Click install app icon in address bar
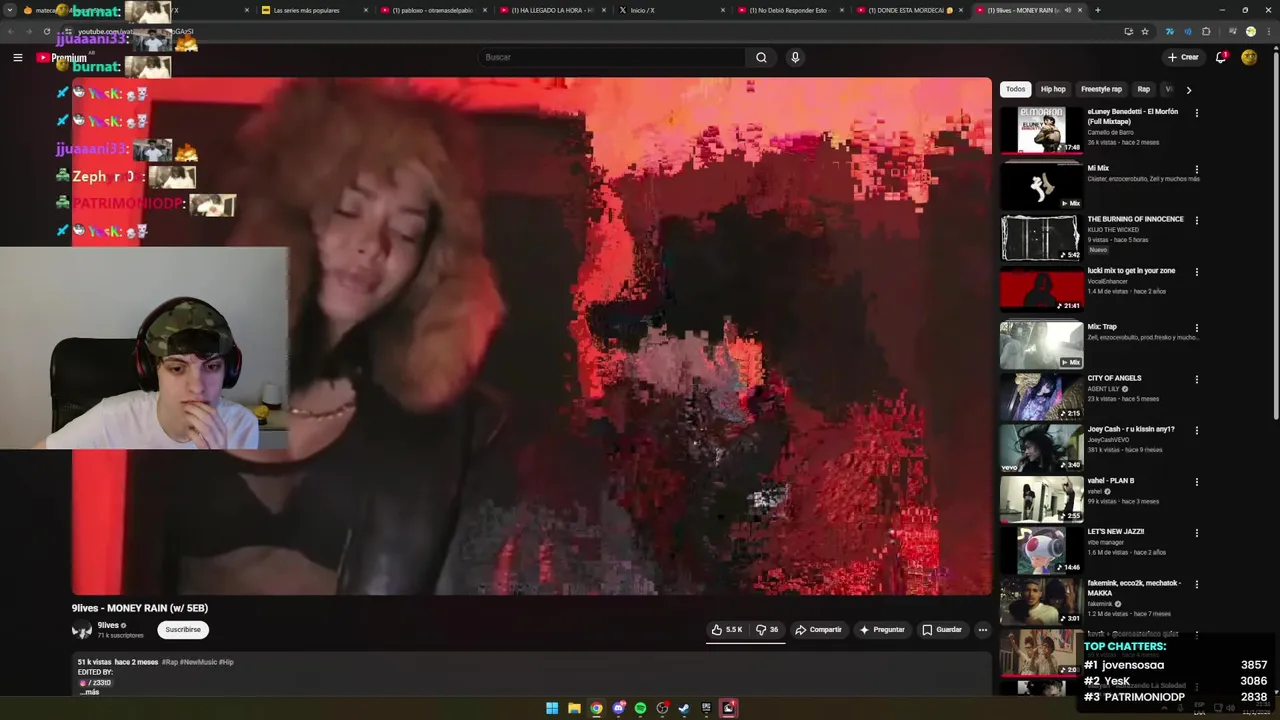This screenshot has width=1280, height=720. click(1128, 32)
